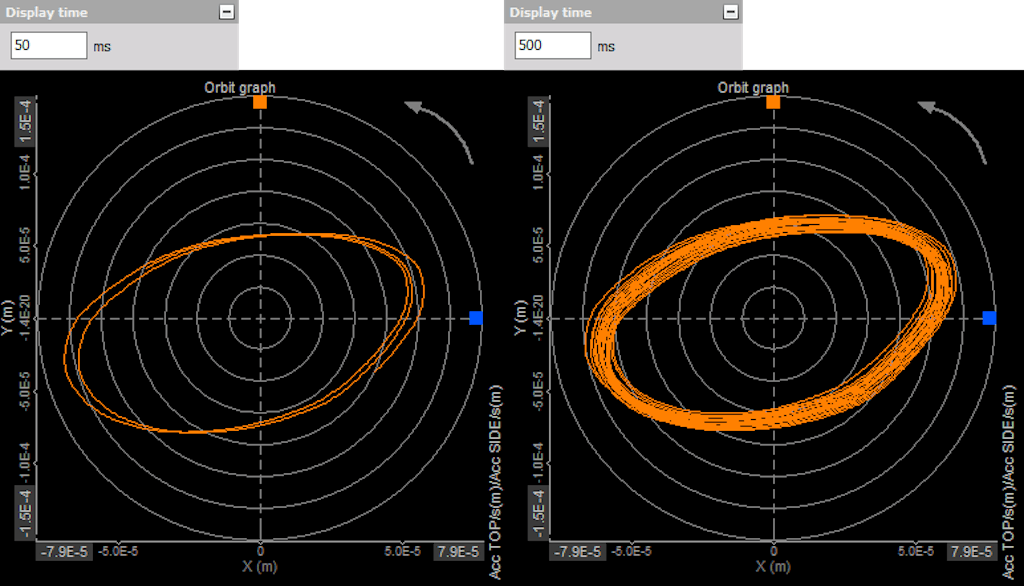Click the Acc TOP/Acc SIDE channel label, left graph
The width and height of the screenshot is (1024, 586).
pos(496,481)
